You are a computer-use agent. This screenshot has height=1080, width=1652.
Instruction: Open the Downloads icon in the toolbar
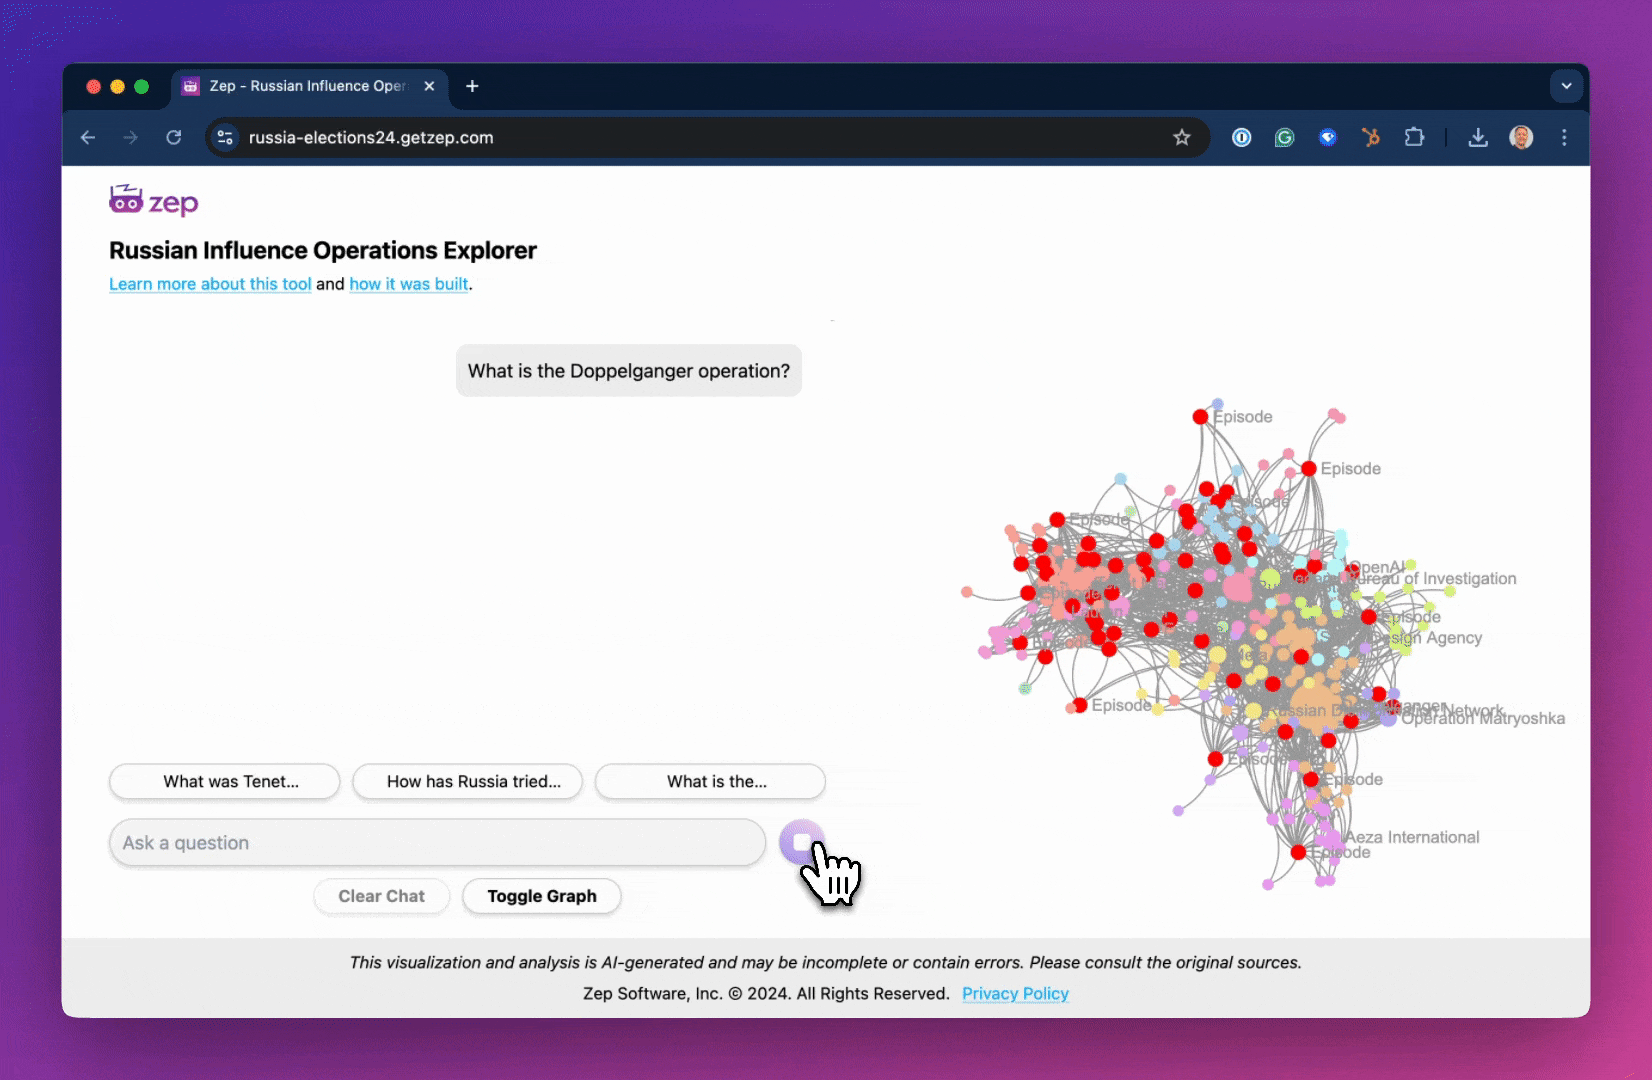(x=1478, y=137)
